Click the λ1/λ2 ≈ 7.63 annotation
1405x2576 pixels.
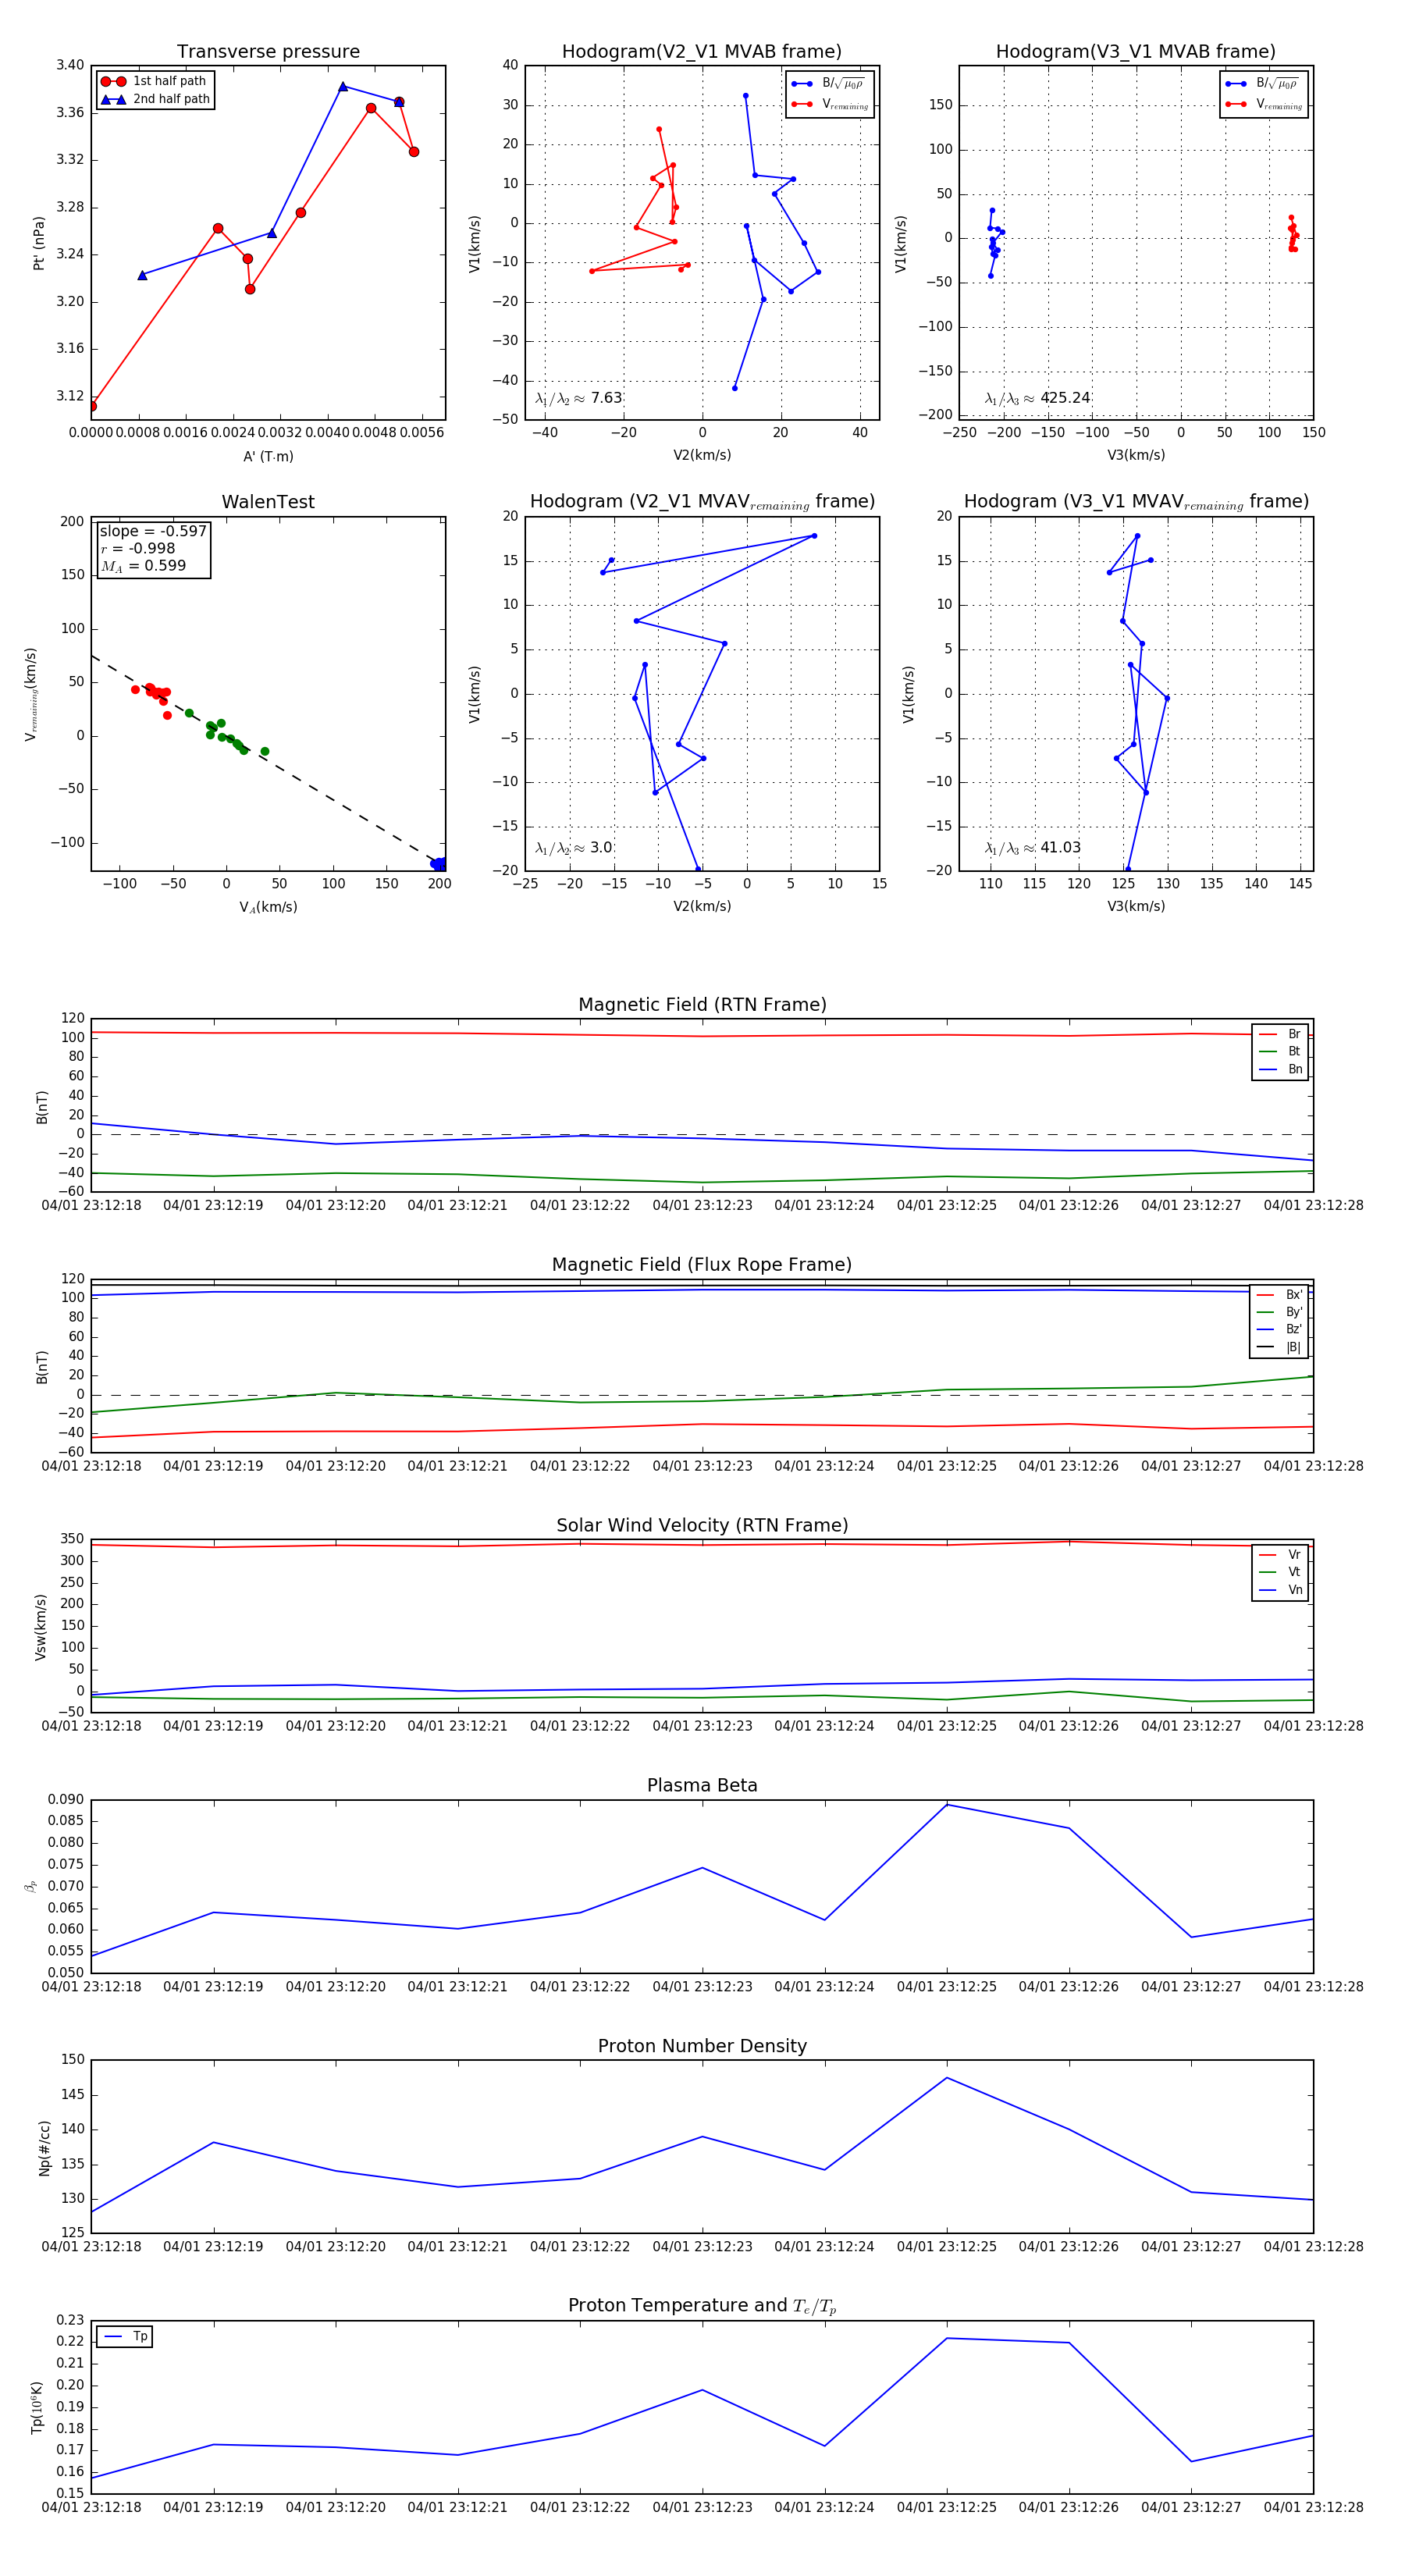tap(578, 398)
